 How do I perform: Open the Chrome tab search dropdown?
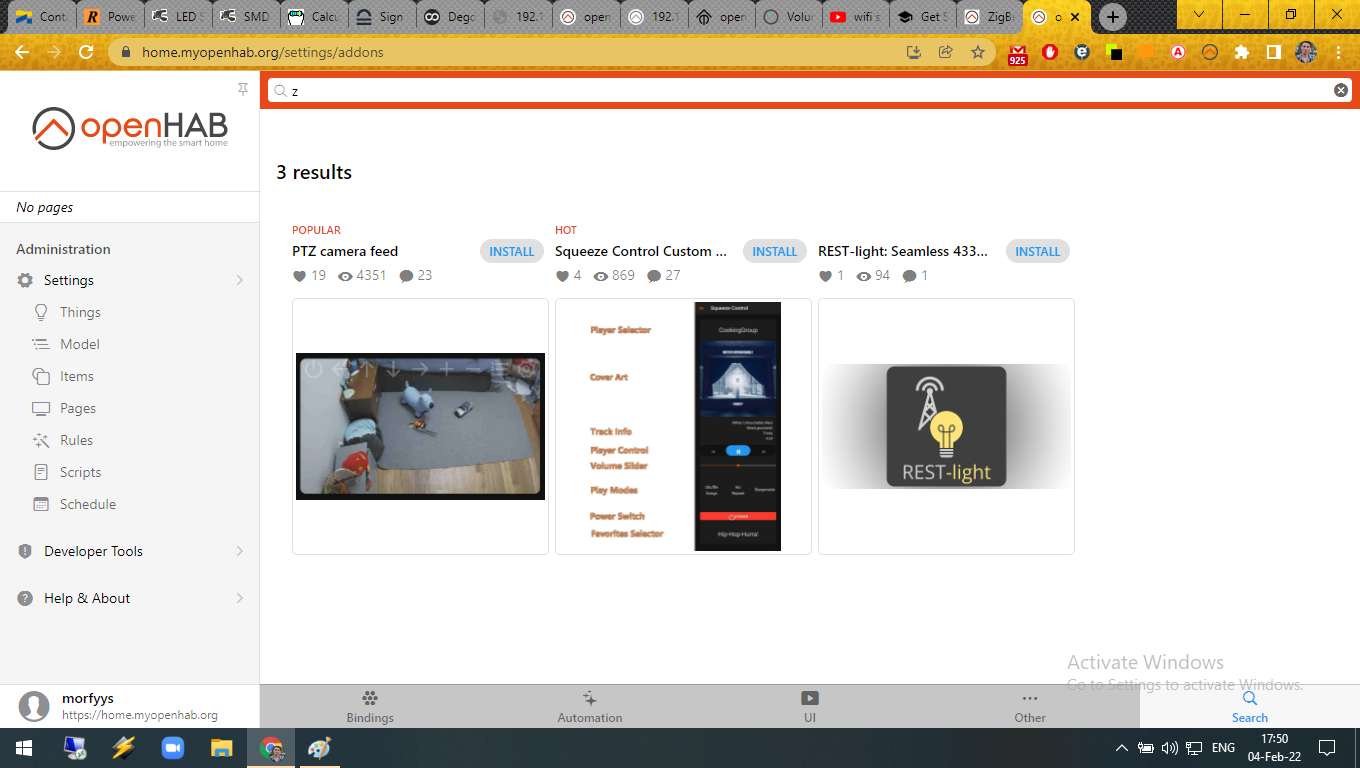tap(1200, 15)
